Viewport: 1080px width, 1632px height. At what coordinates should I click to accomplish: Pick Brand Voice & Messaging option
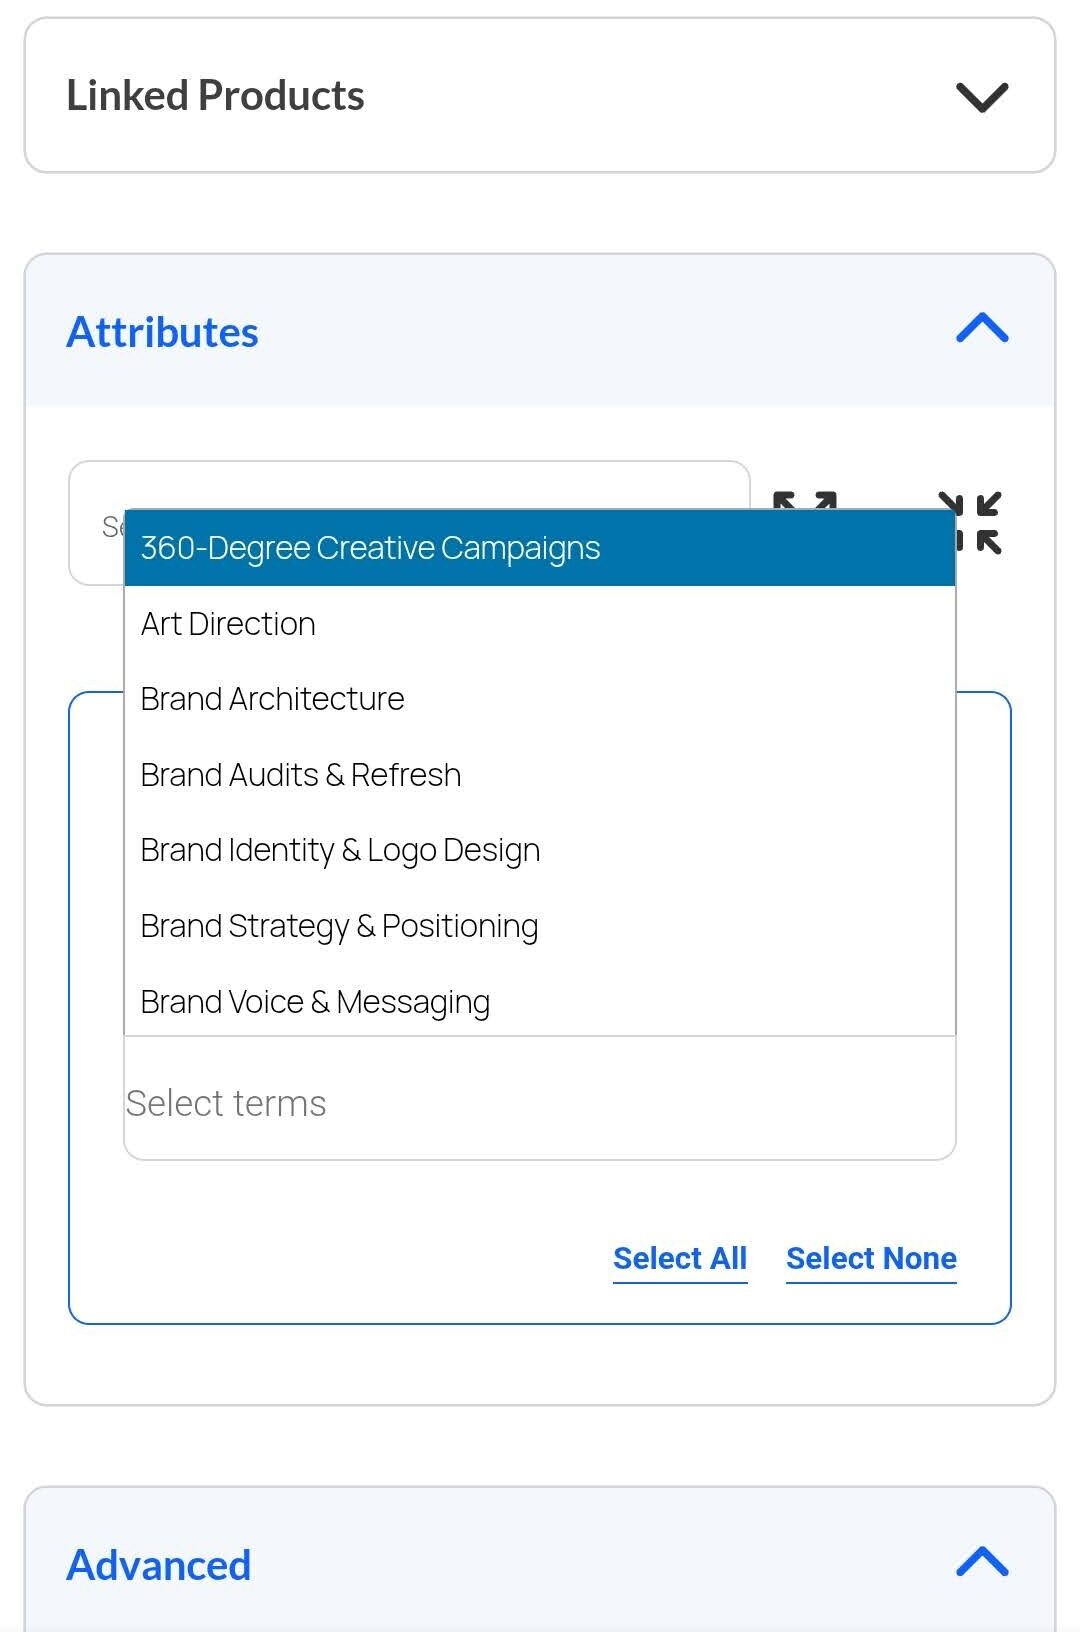[x=315, y=1002]
